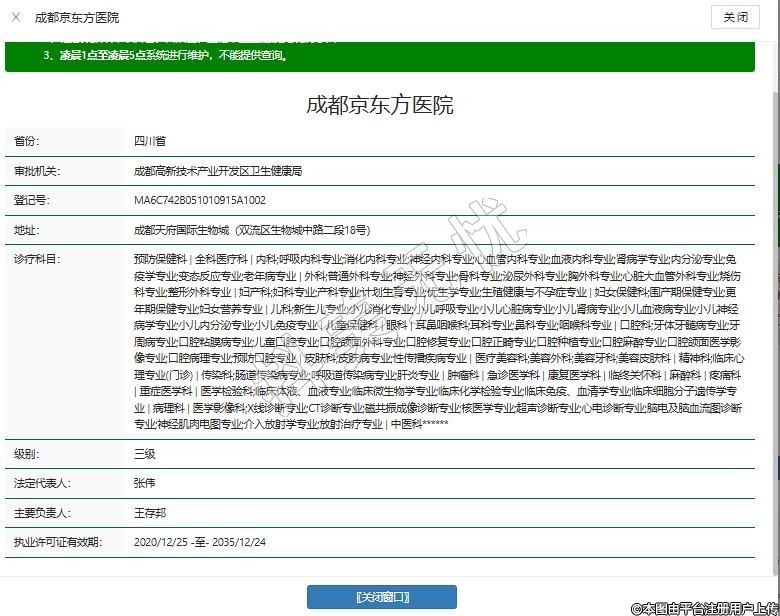The image size is (780, 616).
Task: Select legal representative name 张伟
Action: click(144, 483)
